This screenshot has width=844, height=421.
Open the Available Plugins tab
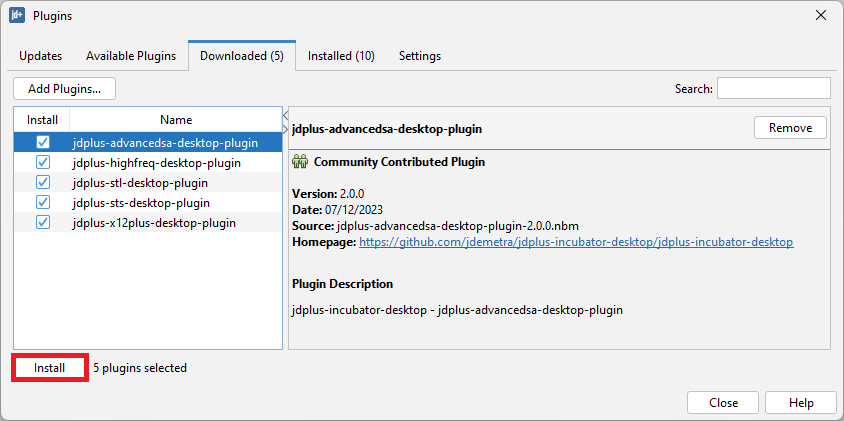coord(131,56)
